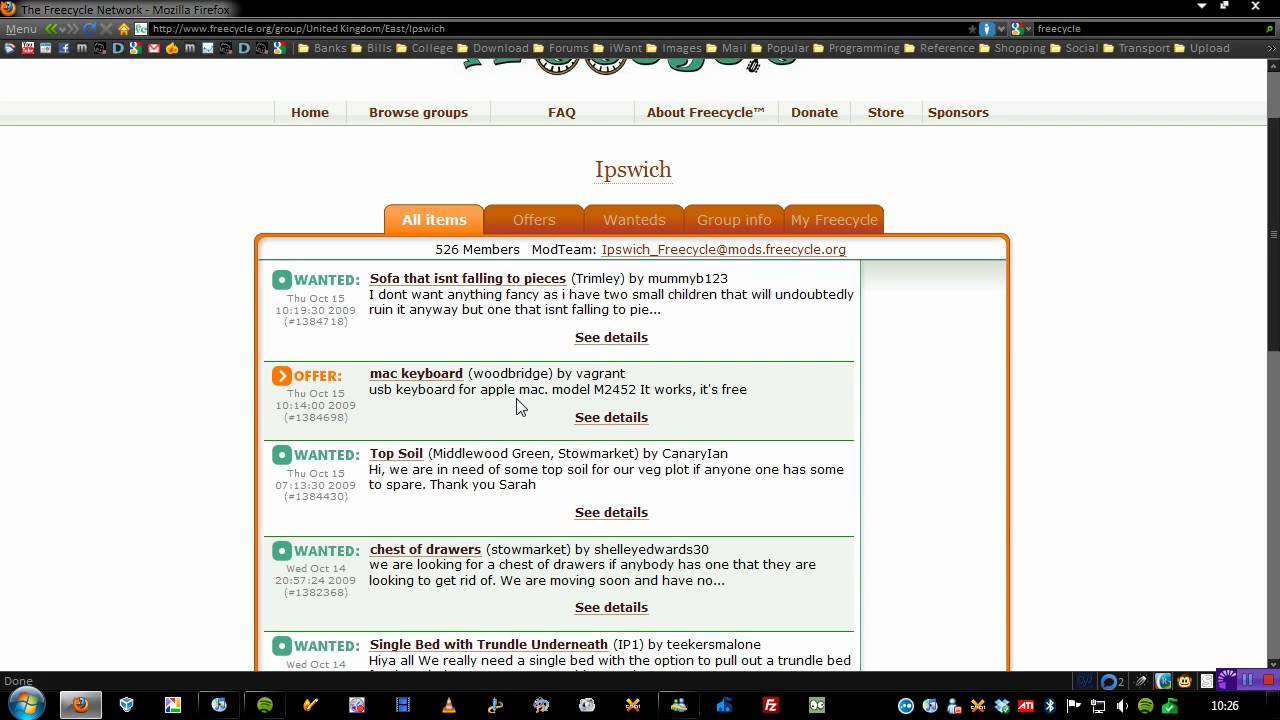The image size is (1280, 720).
Task: Click the WANTED icon beside Top Soil
Action: click(282, 455)
